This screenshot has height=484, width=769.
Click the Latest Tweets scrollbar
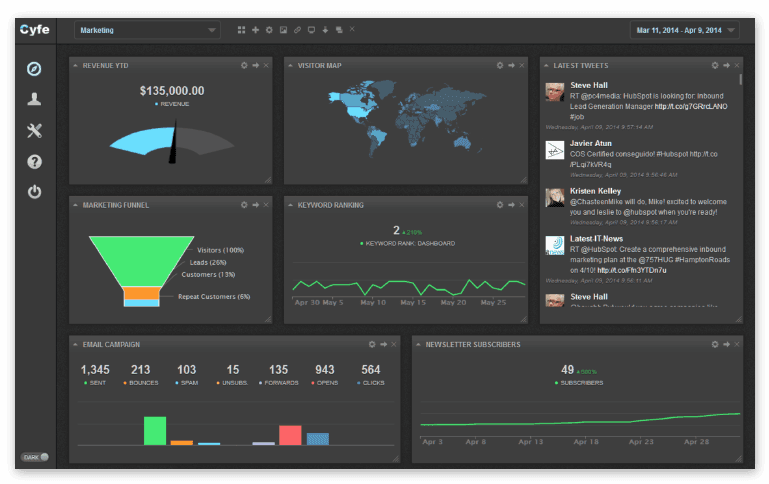coord(741,77)
